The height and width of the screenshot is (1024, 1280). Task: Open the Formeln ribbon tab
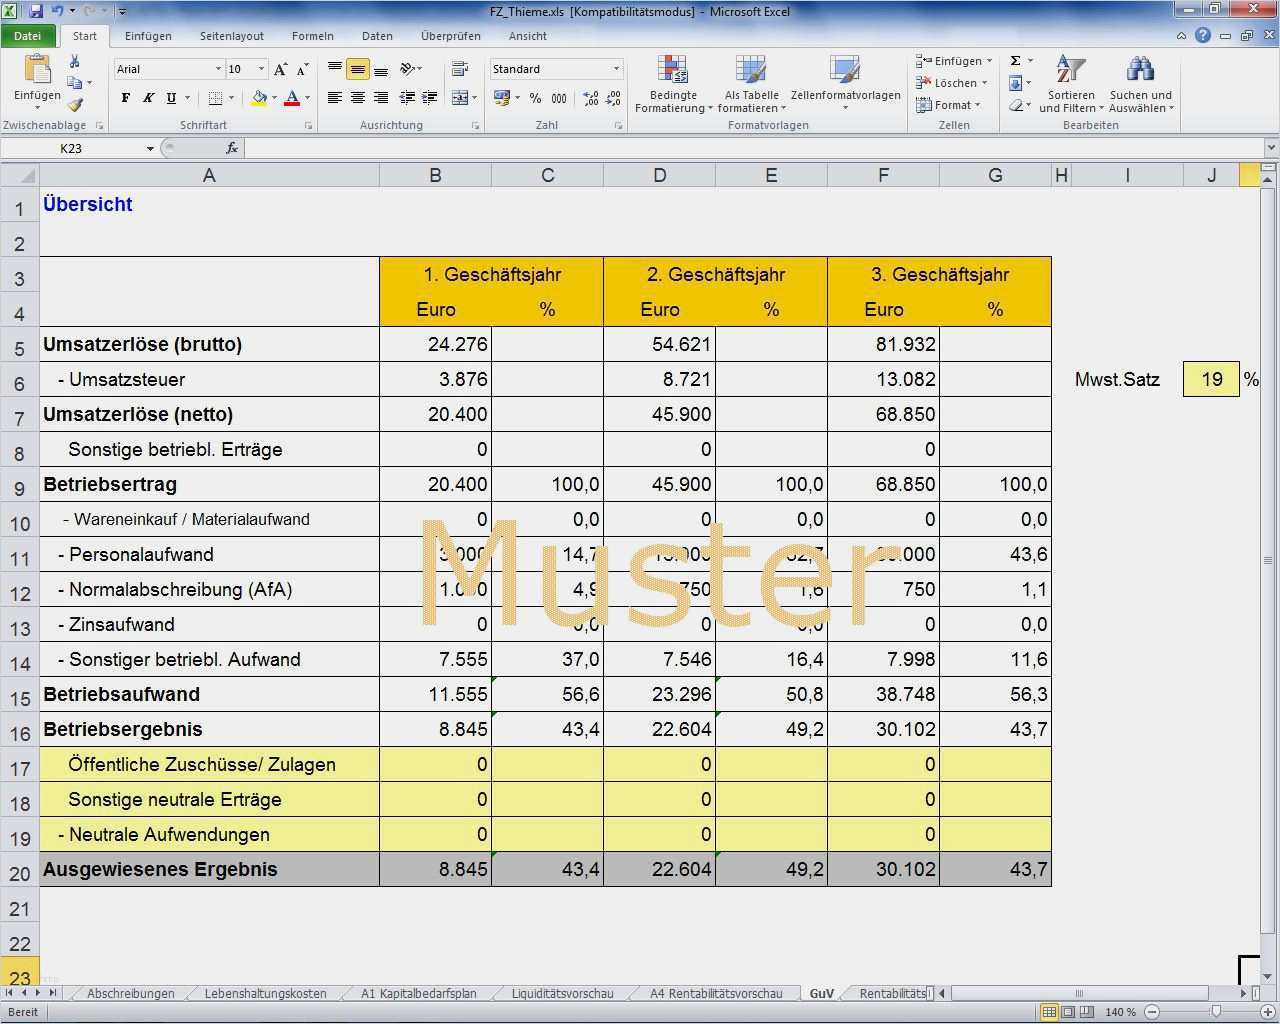click(x=313, y=36)
